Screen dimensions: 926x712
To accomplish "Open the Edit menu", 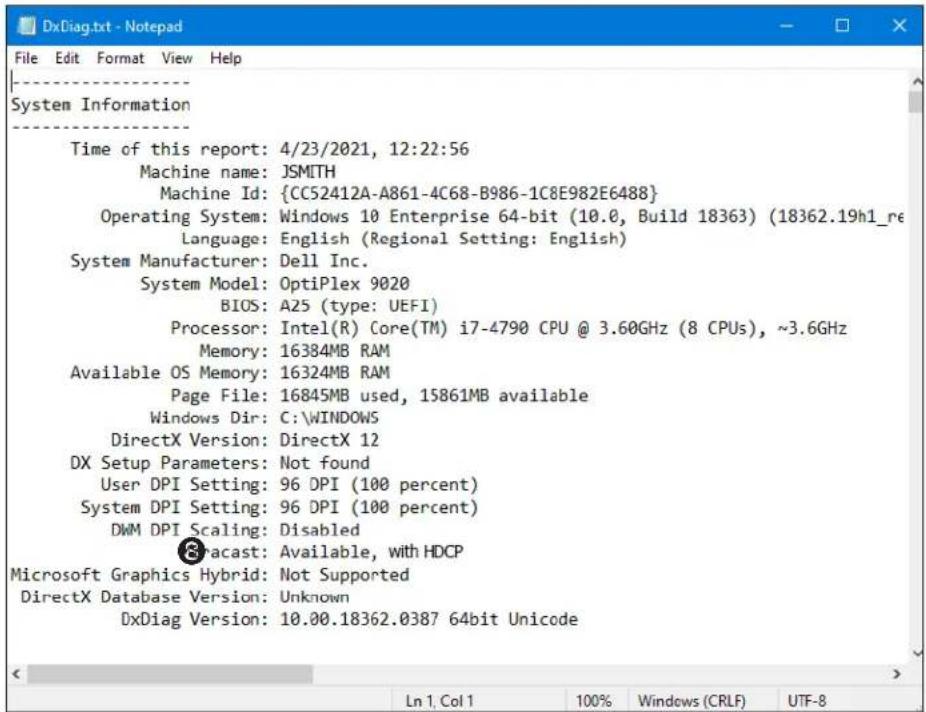I will pos(67,58).
